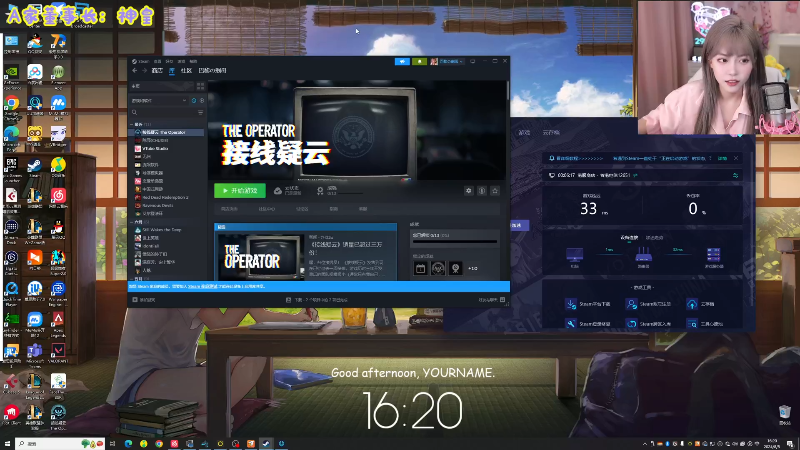Viewport: 800px width, 450px height.
Task: Collapse the bottom-most category header in game list
Action: [x=132, y=279]
